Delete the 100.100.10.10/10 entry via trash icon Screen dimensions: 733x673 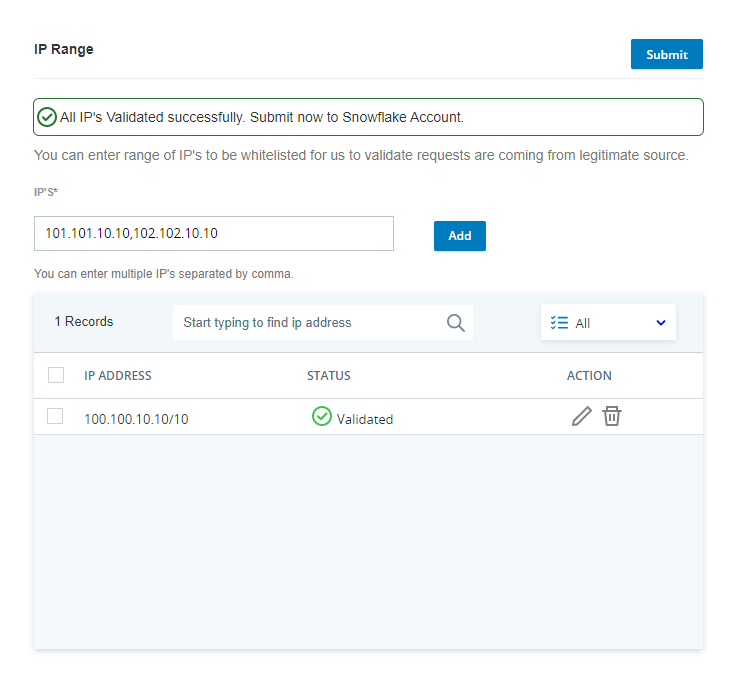click(x=612, y=416)
